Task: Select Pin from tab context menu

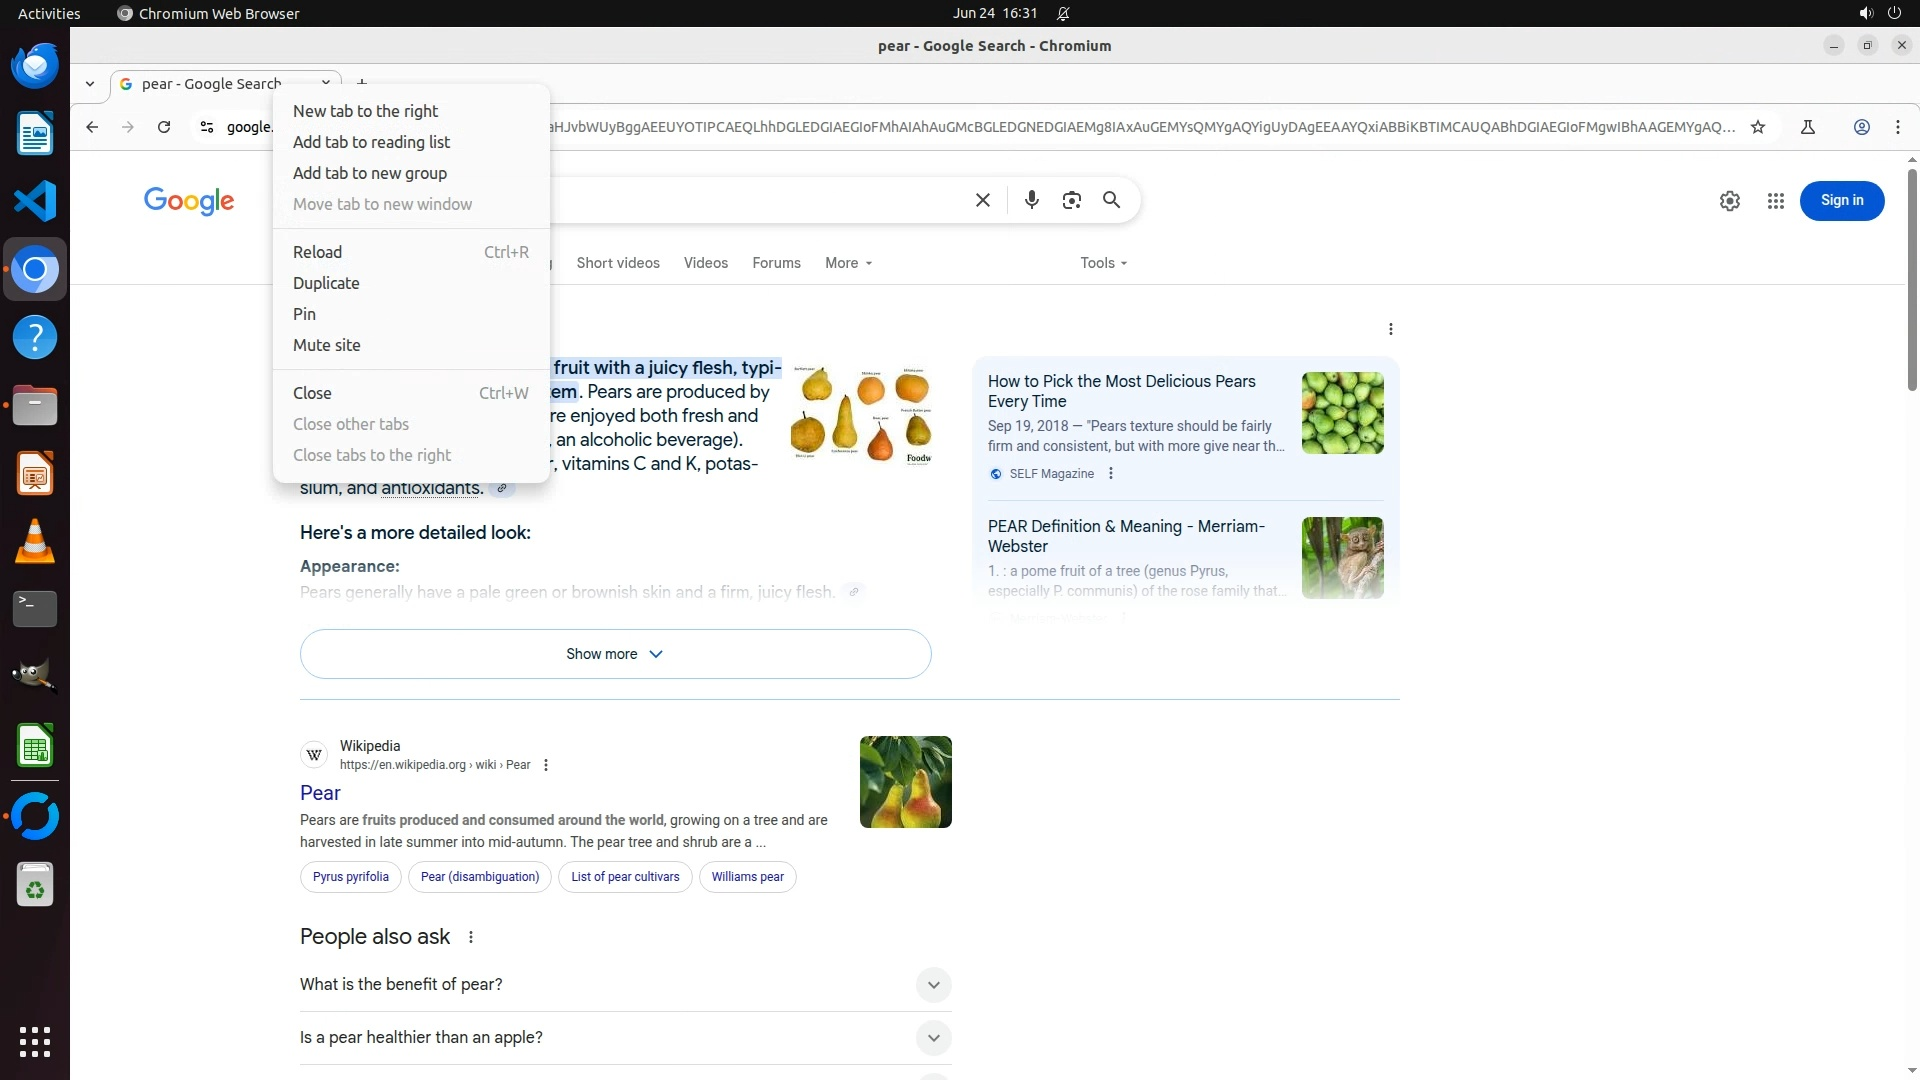Action: pyautogui.click(x=304, y=314)
